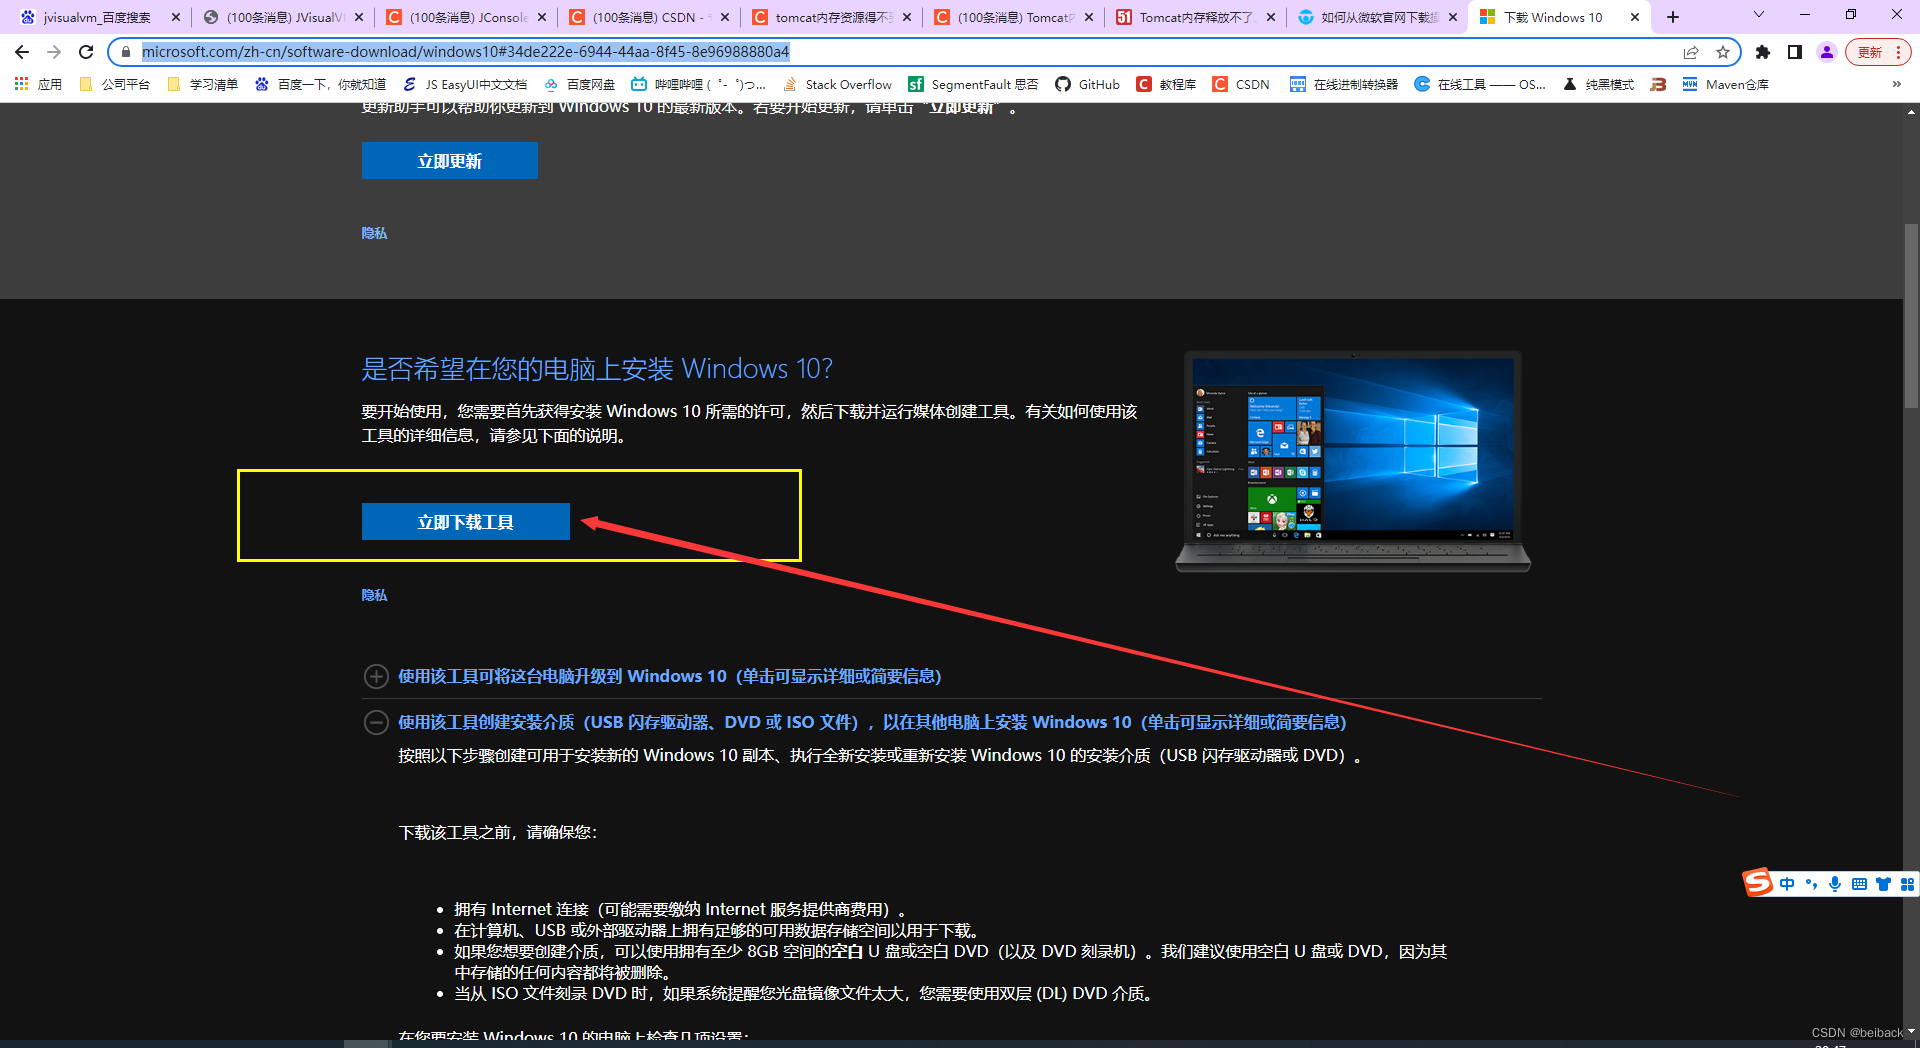Viewport: 1920px width, 1048px height.
Task: Switch to the Tomcat内存释放不了 tab
Action: click(x=1197, y=17)
